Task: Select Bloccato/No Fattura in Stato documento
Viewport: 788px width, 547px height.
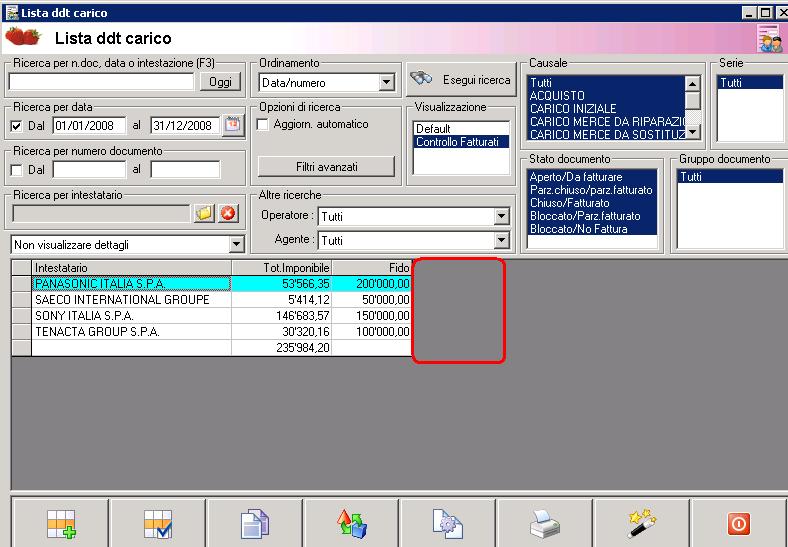Action: 592,229
